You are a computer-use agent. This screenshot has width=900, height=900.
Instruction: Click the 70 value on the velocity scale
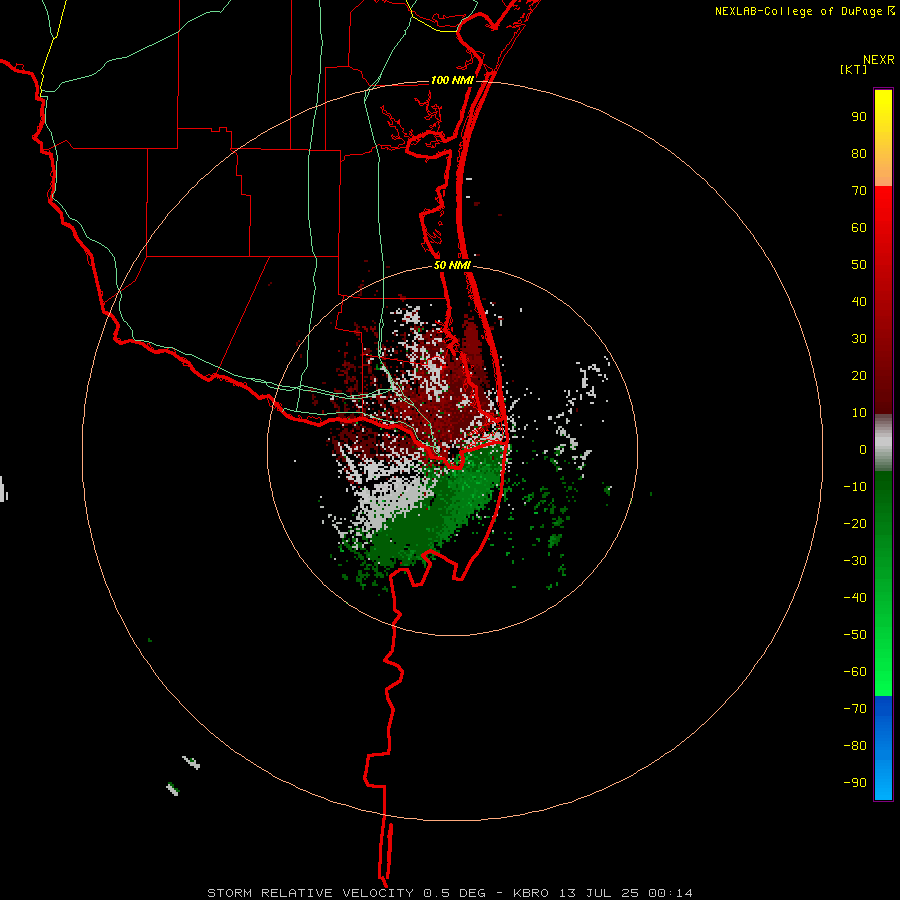pyautogui.click(x=859, y=191)
